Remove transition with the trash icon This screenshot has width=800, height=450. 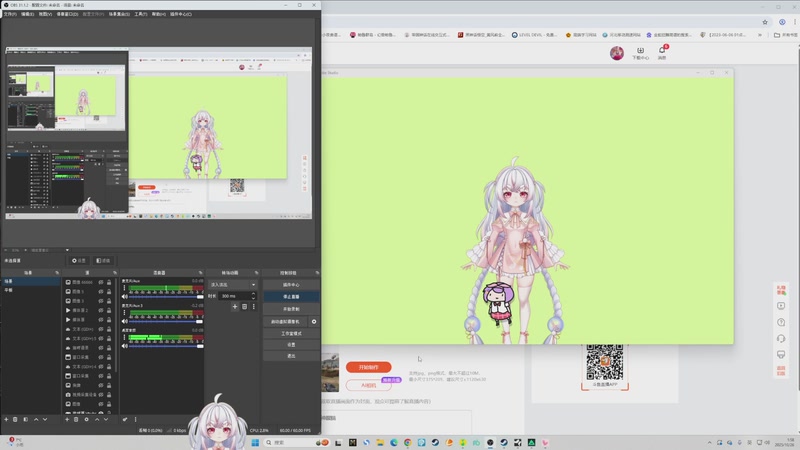click(244, 307)
